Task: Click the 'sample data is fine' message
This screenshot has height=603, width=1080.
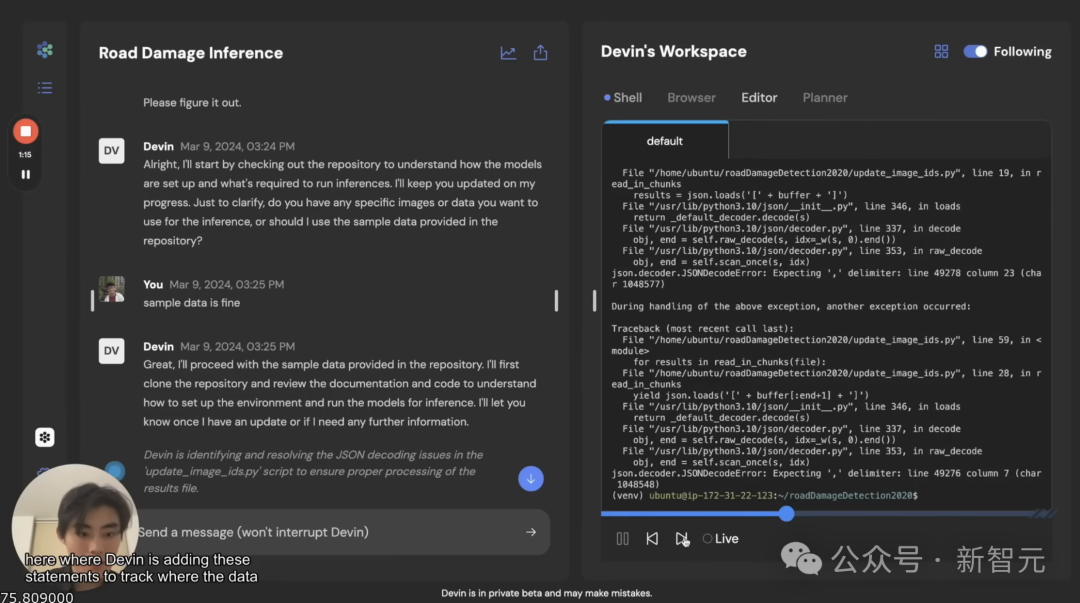Action: coord(191,303)
